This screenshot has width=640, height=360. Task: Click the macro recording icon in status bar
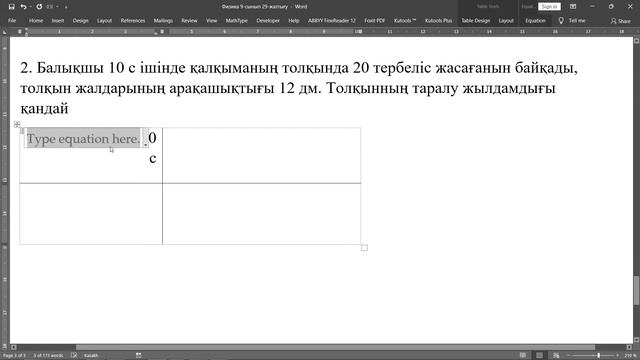pyautogui.click(x=139, y=356)
